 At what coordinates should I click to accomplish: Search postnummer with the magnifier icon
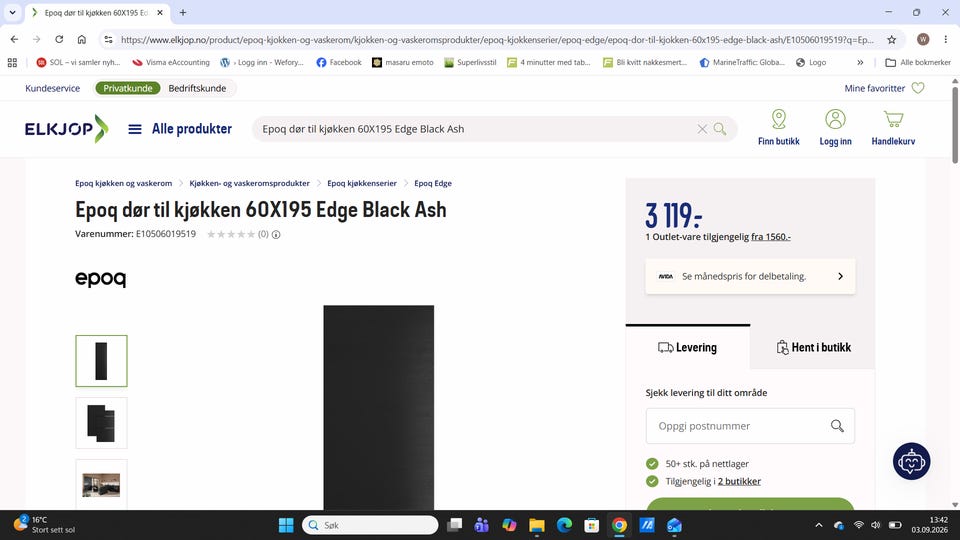click(837, 426)
